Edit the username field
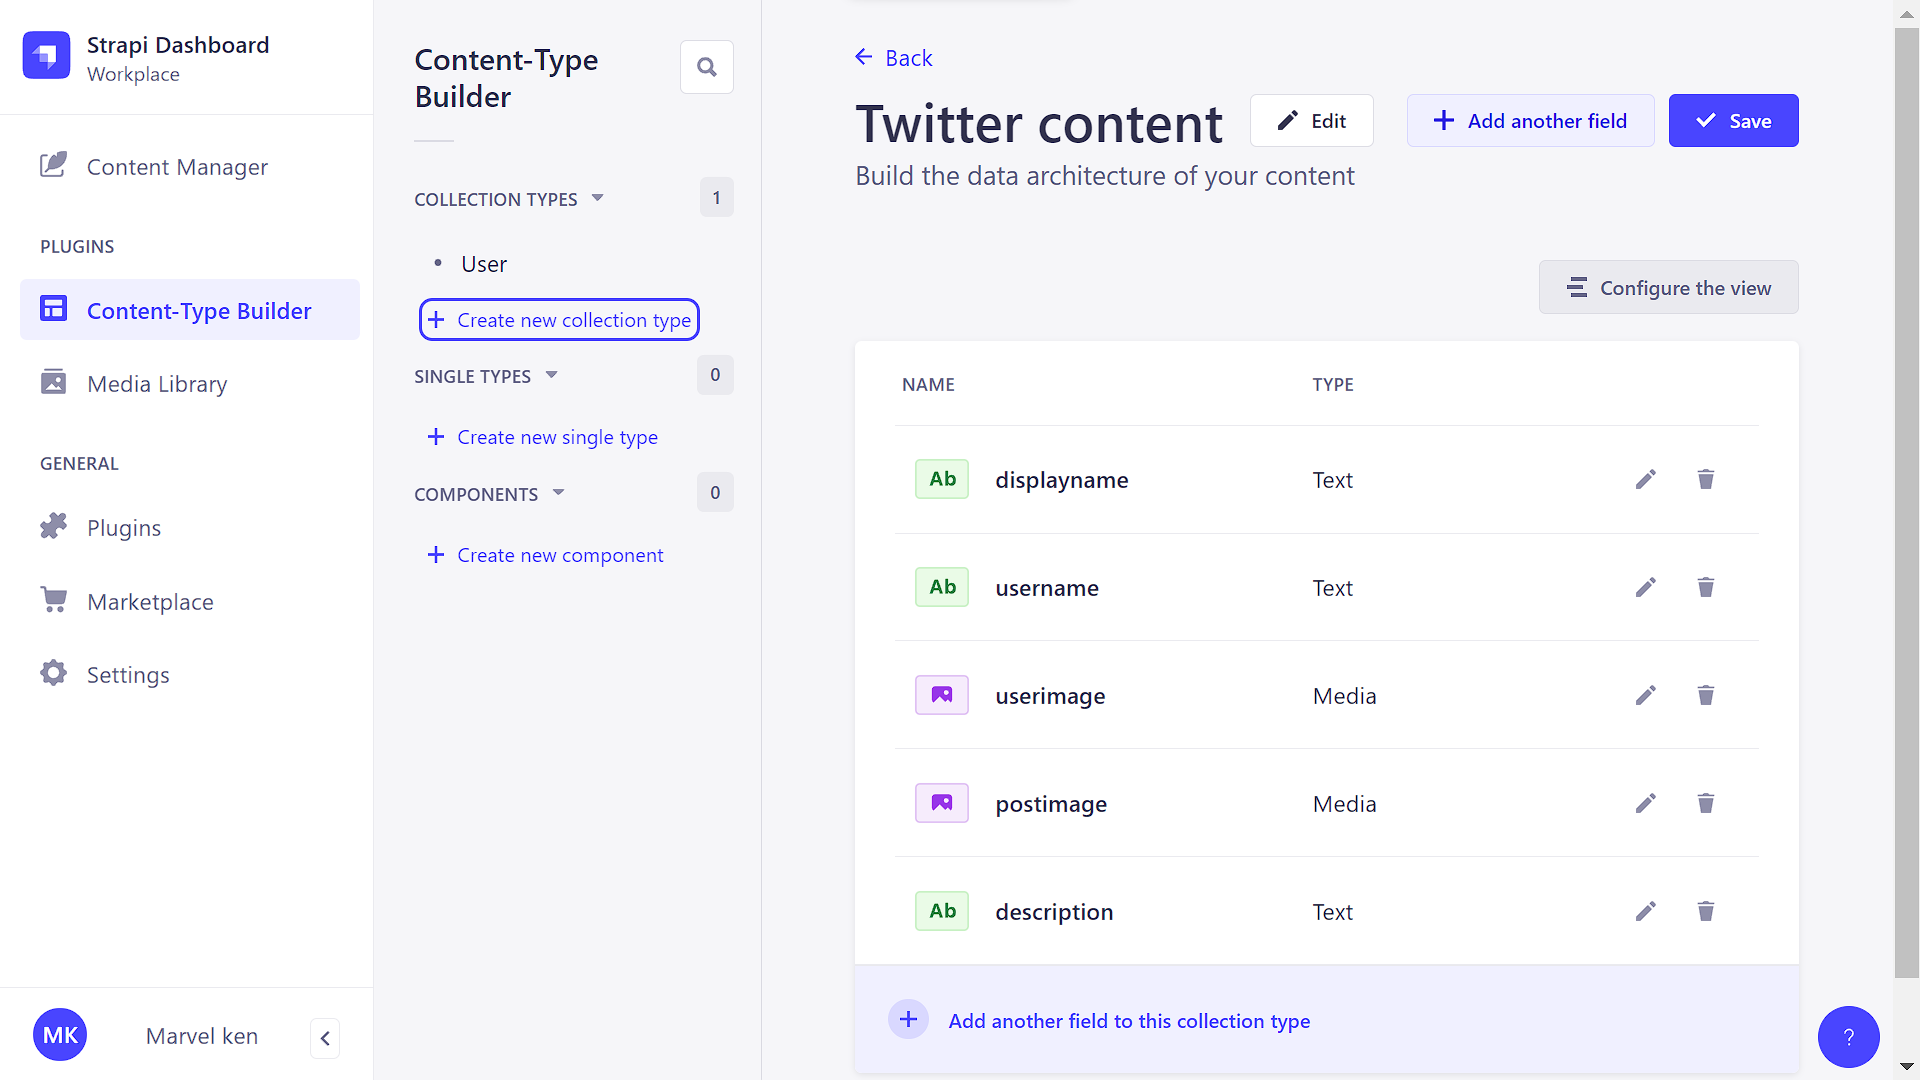 pos(1646,588)
